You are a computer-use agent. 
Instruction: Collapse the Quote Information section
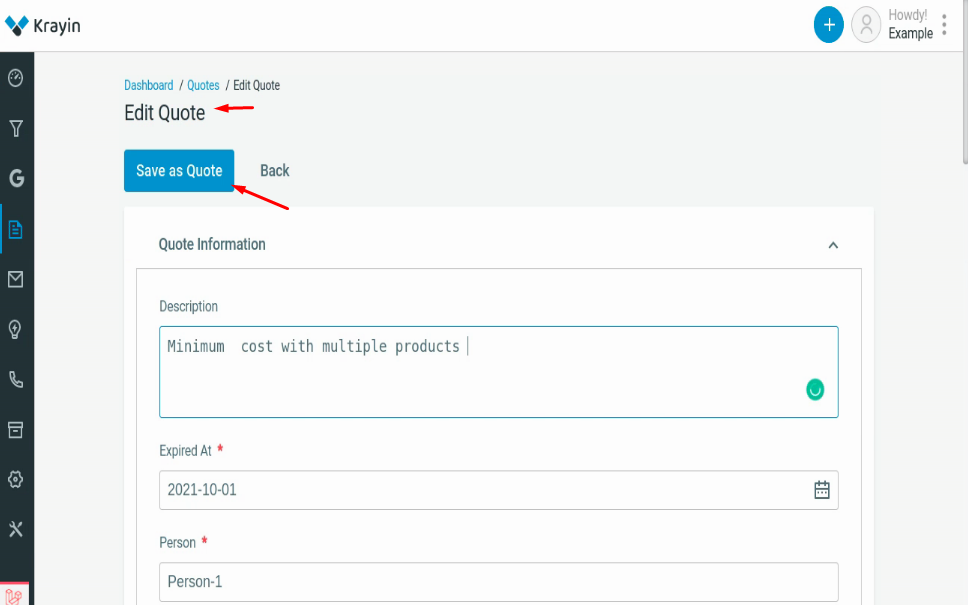coord(833,244)
